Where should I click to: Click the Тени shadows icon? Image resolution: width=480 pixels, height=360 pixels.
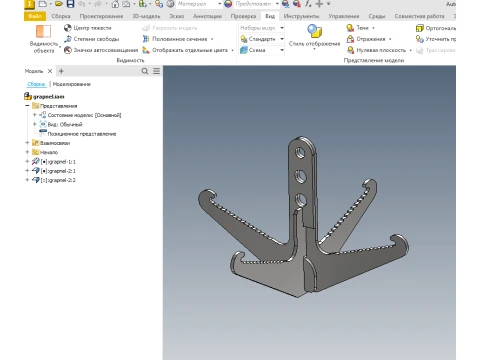(x=350, y=28)
